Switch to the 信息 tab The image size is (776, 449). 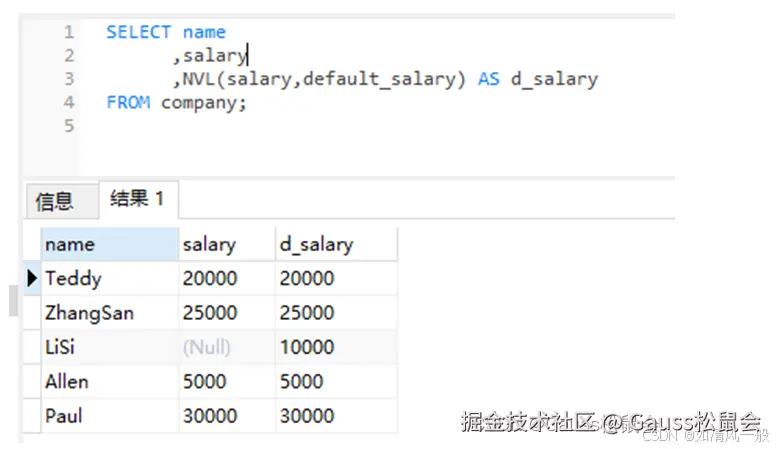(61, 201)
